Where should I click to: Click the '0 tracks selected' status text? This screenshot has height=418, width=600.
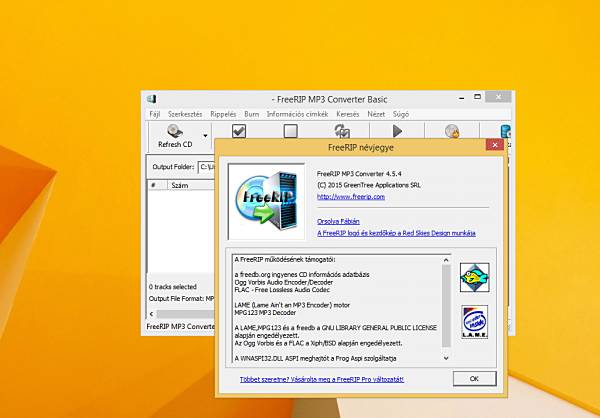pyautogui.click(x=173, y=287)
